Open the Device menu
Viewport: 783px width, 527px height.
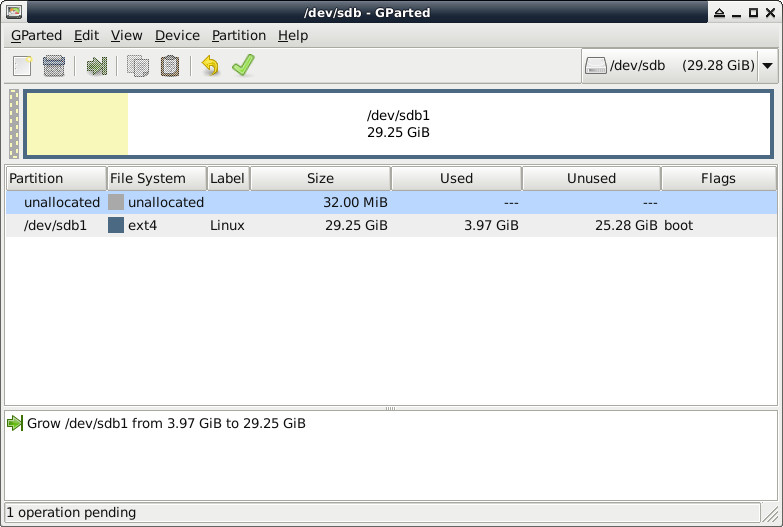tap(177, 35)
